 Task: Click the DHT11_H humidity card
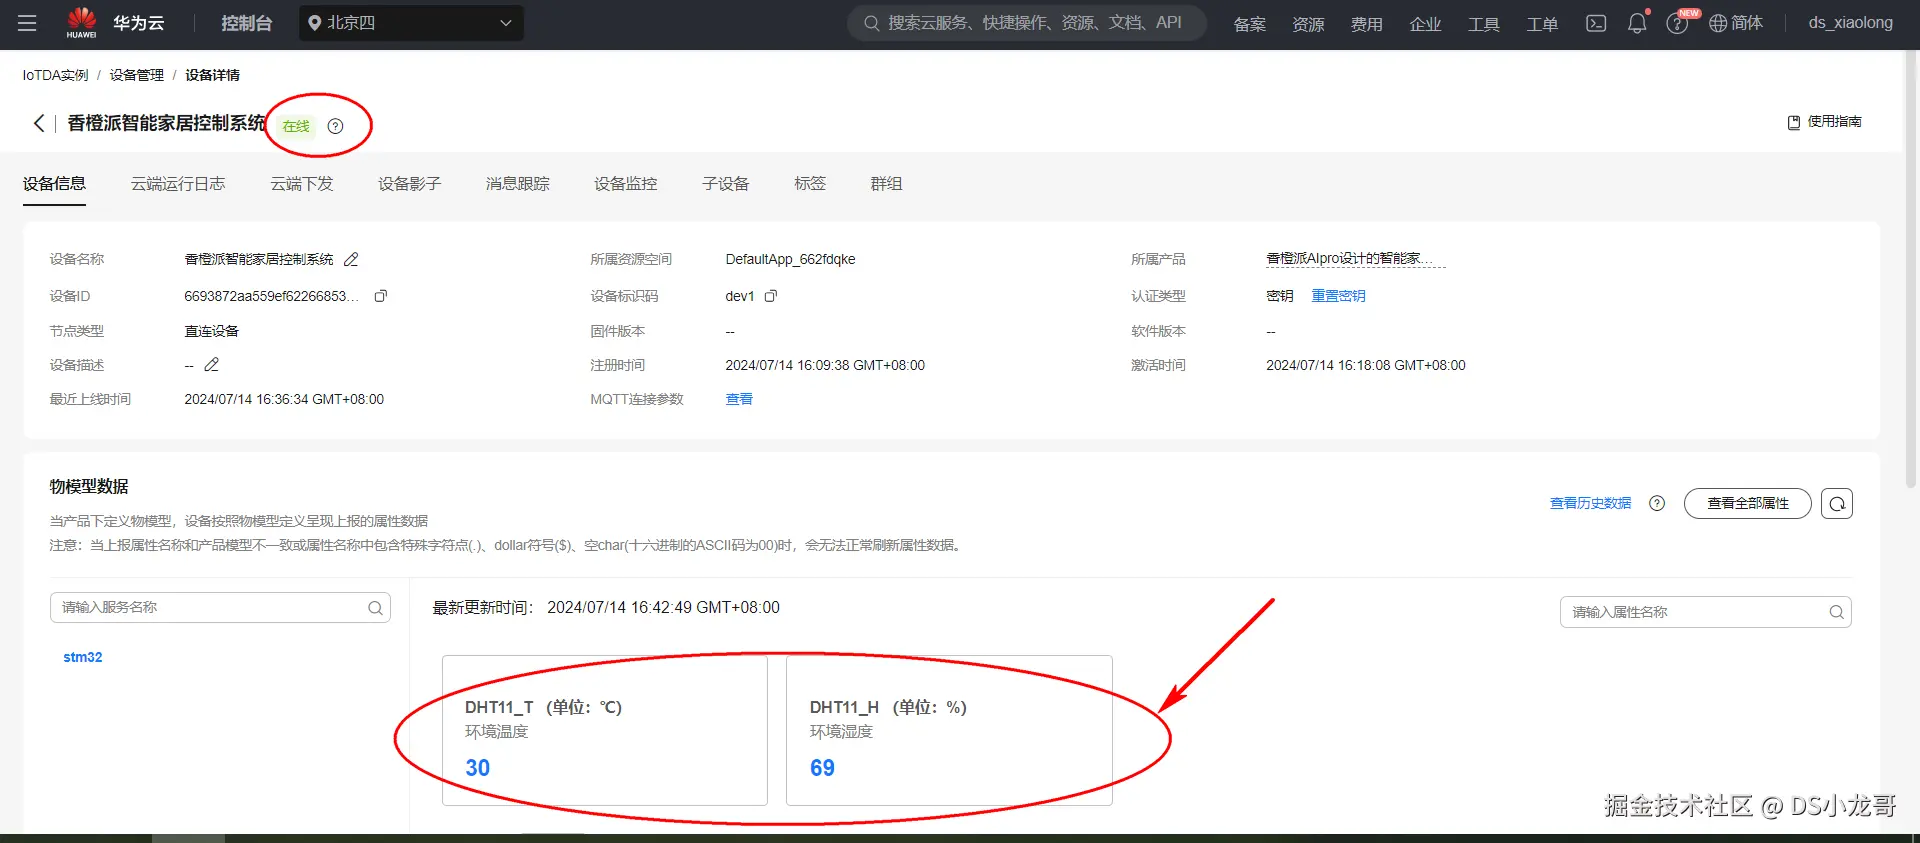coord(949,730)
